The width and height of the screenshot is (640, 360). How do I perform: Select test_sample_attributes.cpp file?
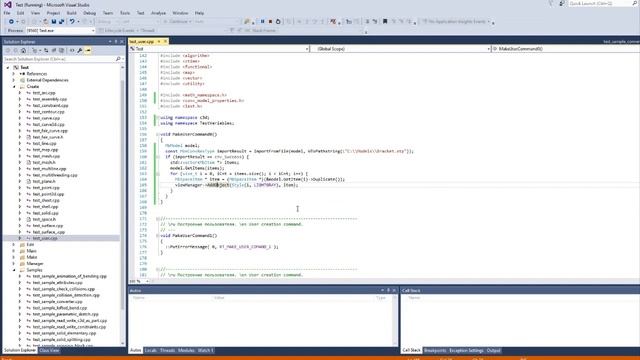tap(58, 282)
